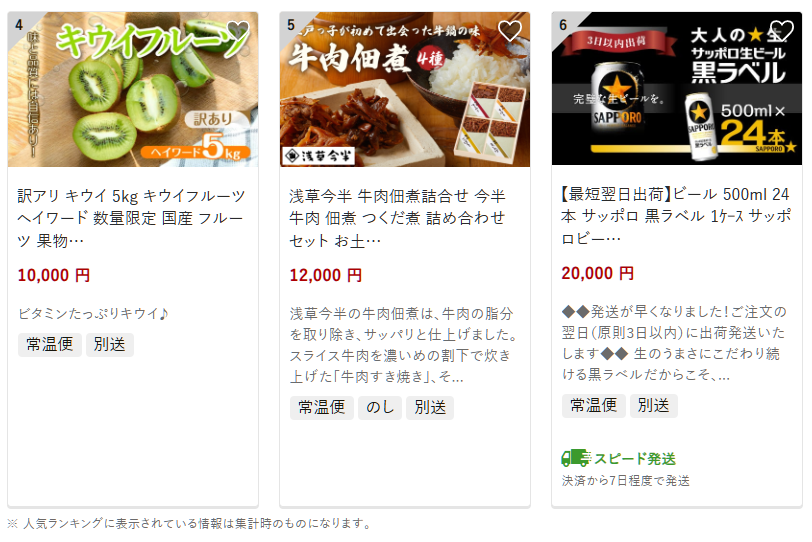Add Sapporo beer to favorites with the heart

coord(782,31)
